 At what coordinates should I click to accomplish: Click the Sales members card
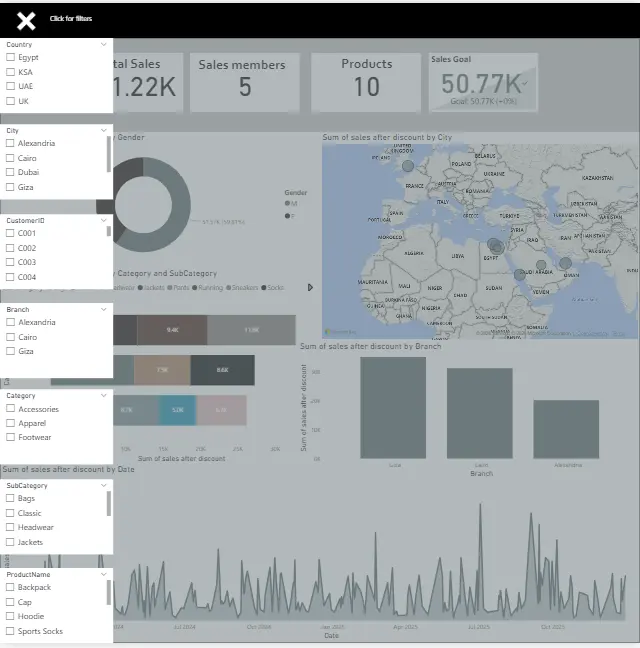[x=245, y=82]
